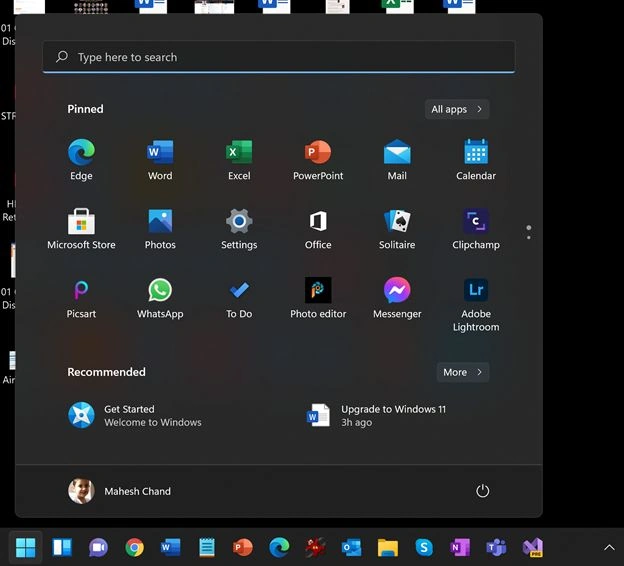
Task: Open Get Started Welcome to Windows
Action: click(x=135, y=416)
